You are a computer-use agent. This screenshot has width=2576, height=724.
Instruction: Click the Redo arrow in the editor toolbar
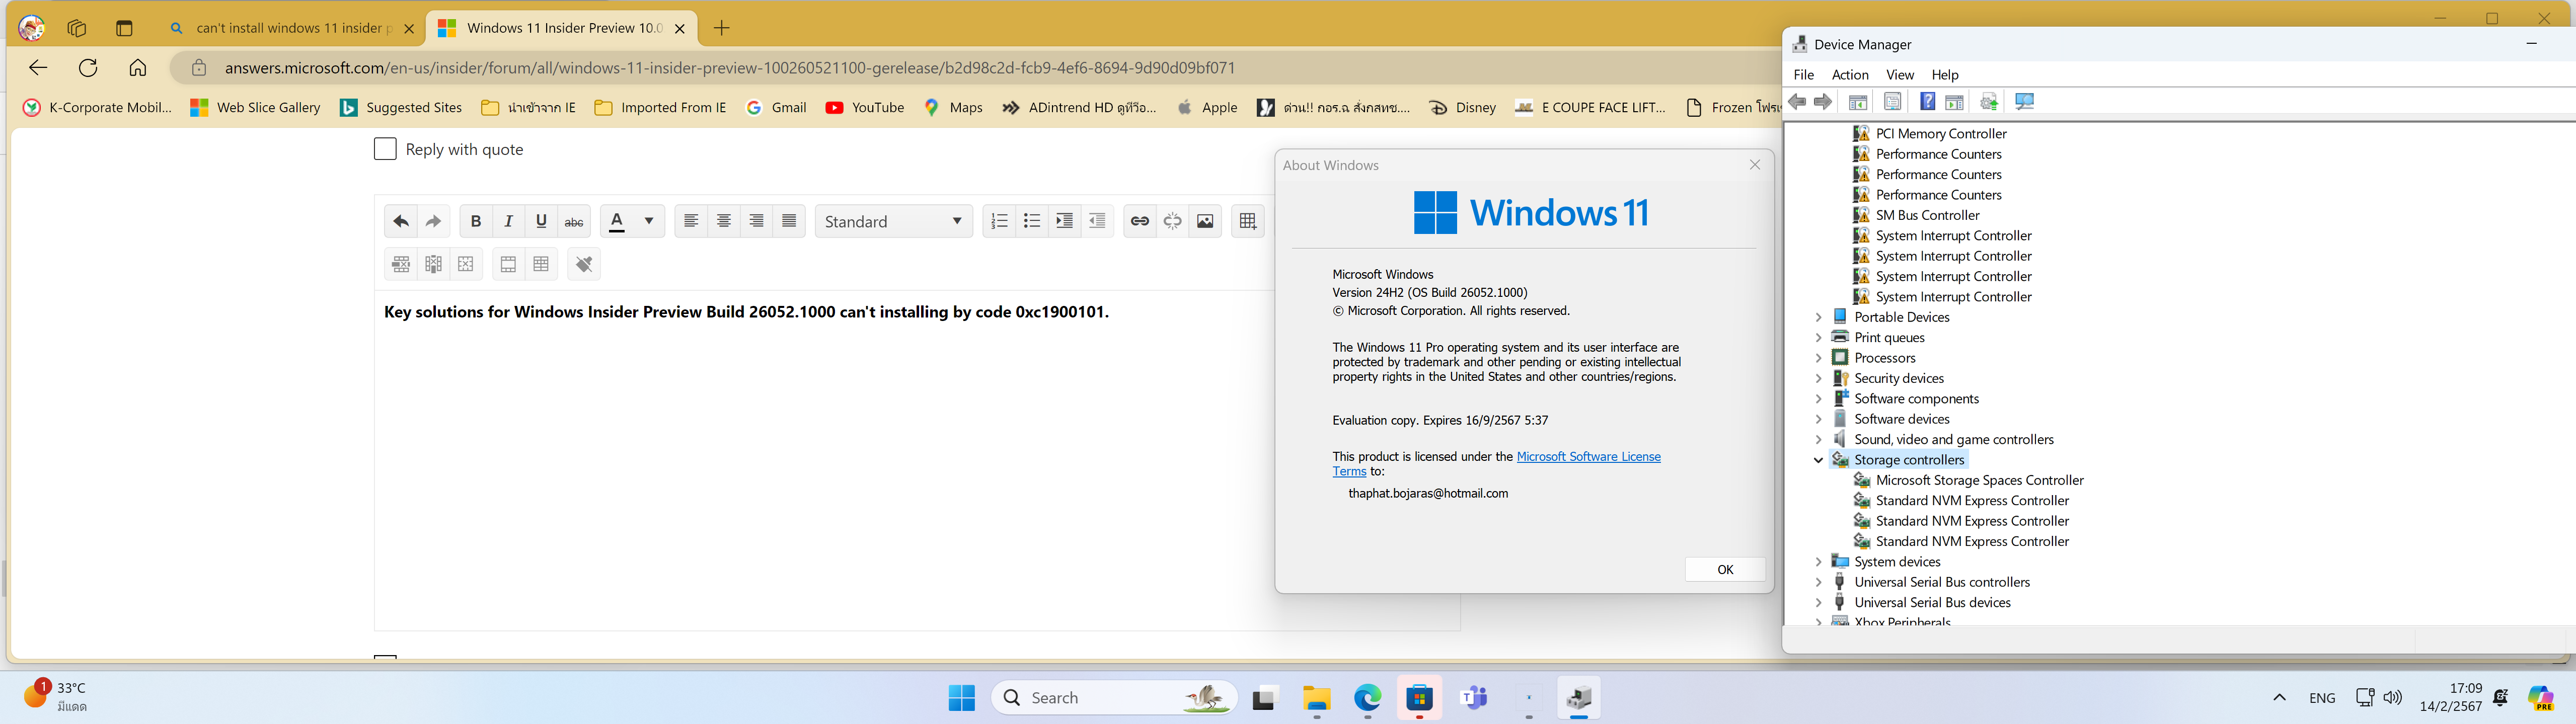pos(434,221)
